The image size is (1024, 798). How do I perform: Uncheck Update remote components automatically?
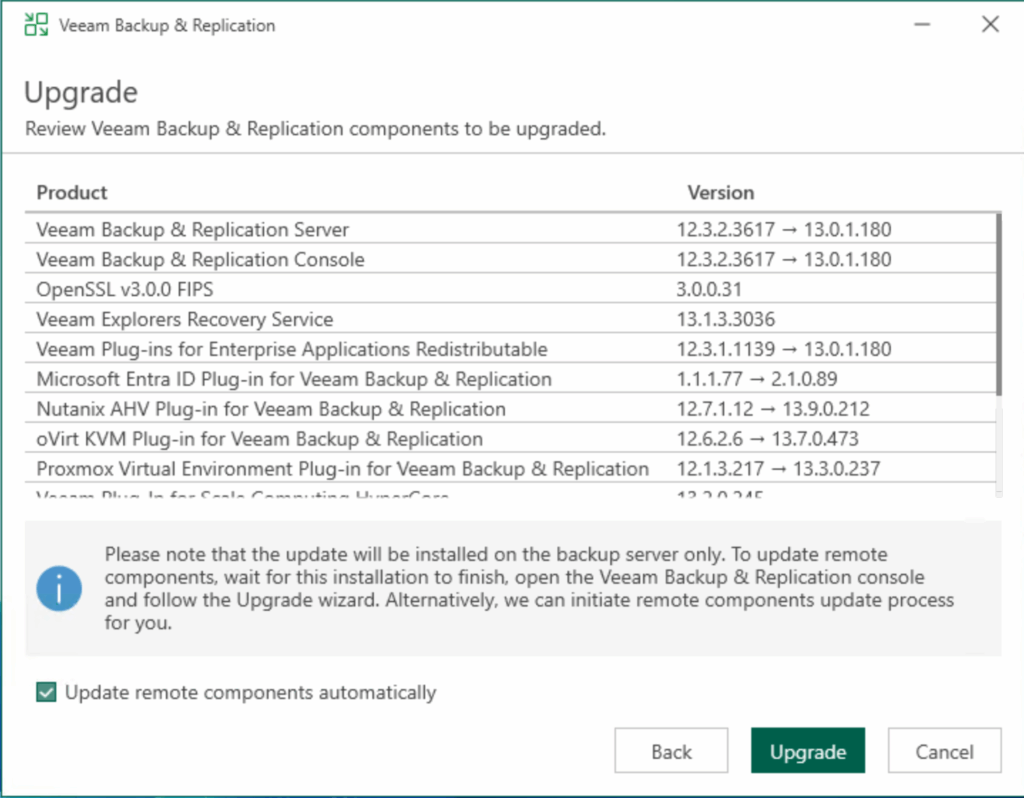click(46, 692)
